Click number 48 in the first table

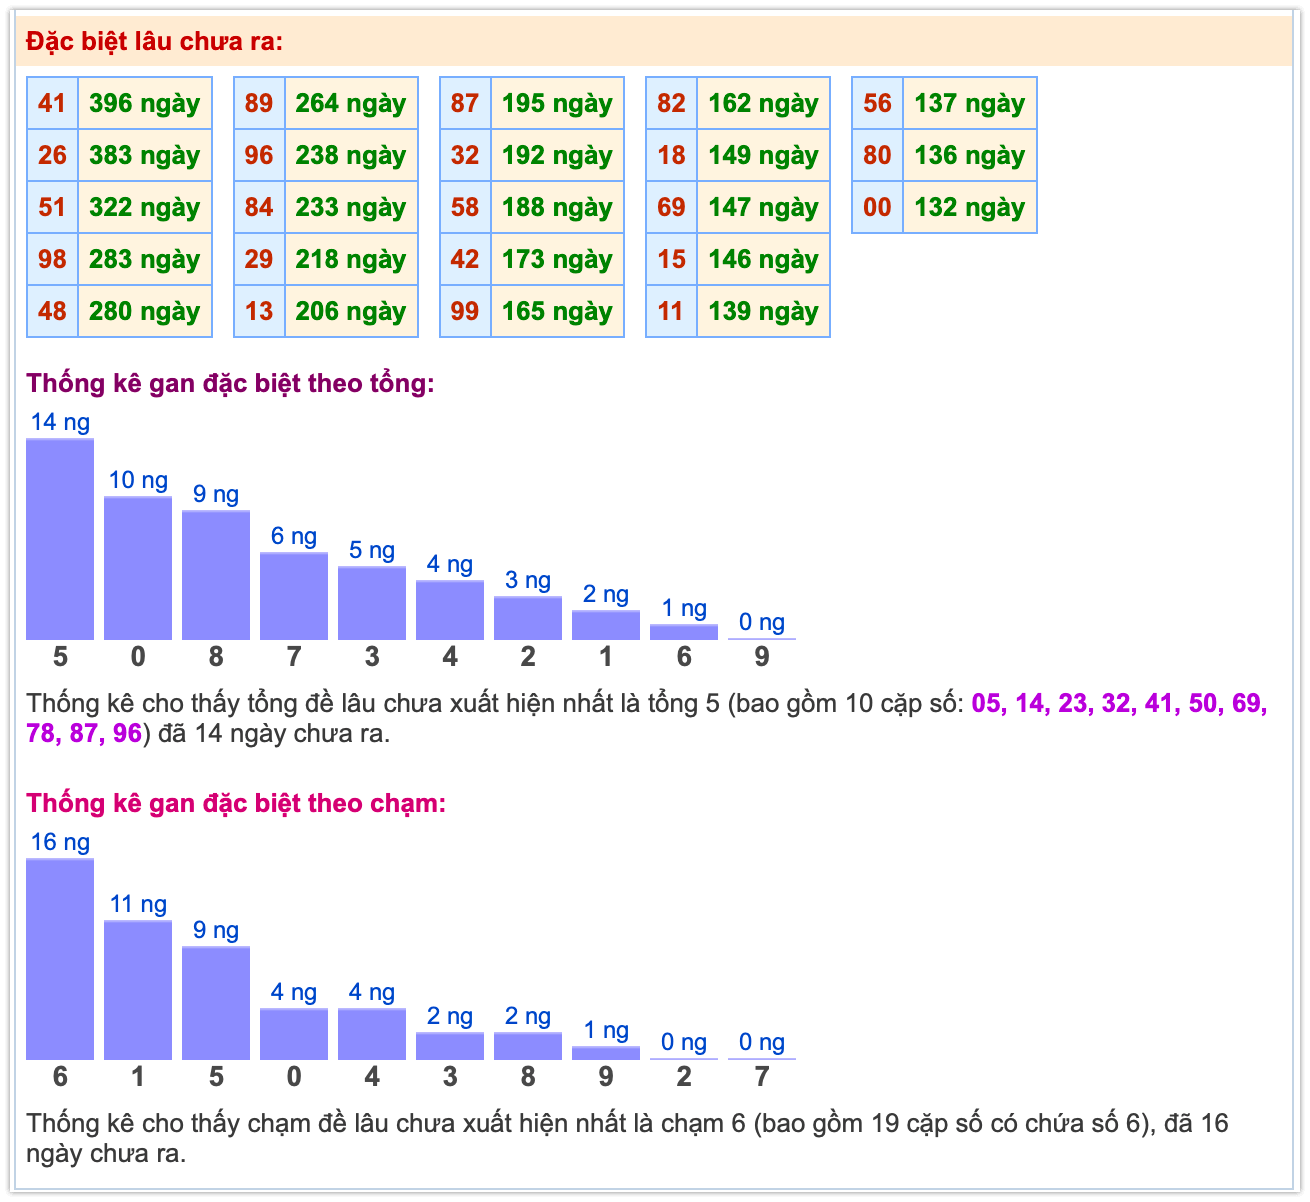(x=52, y=311)
